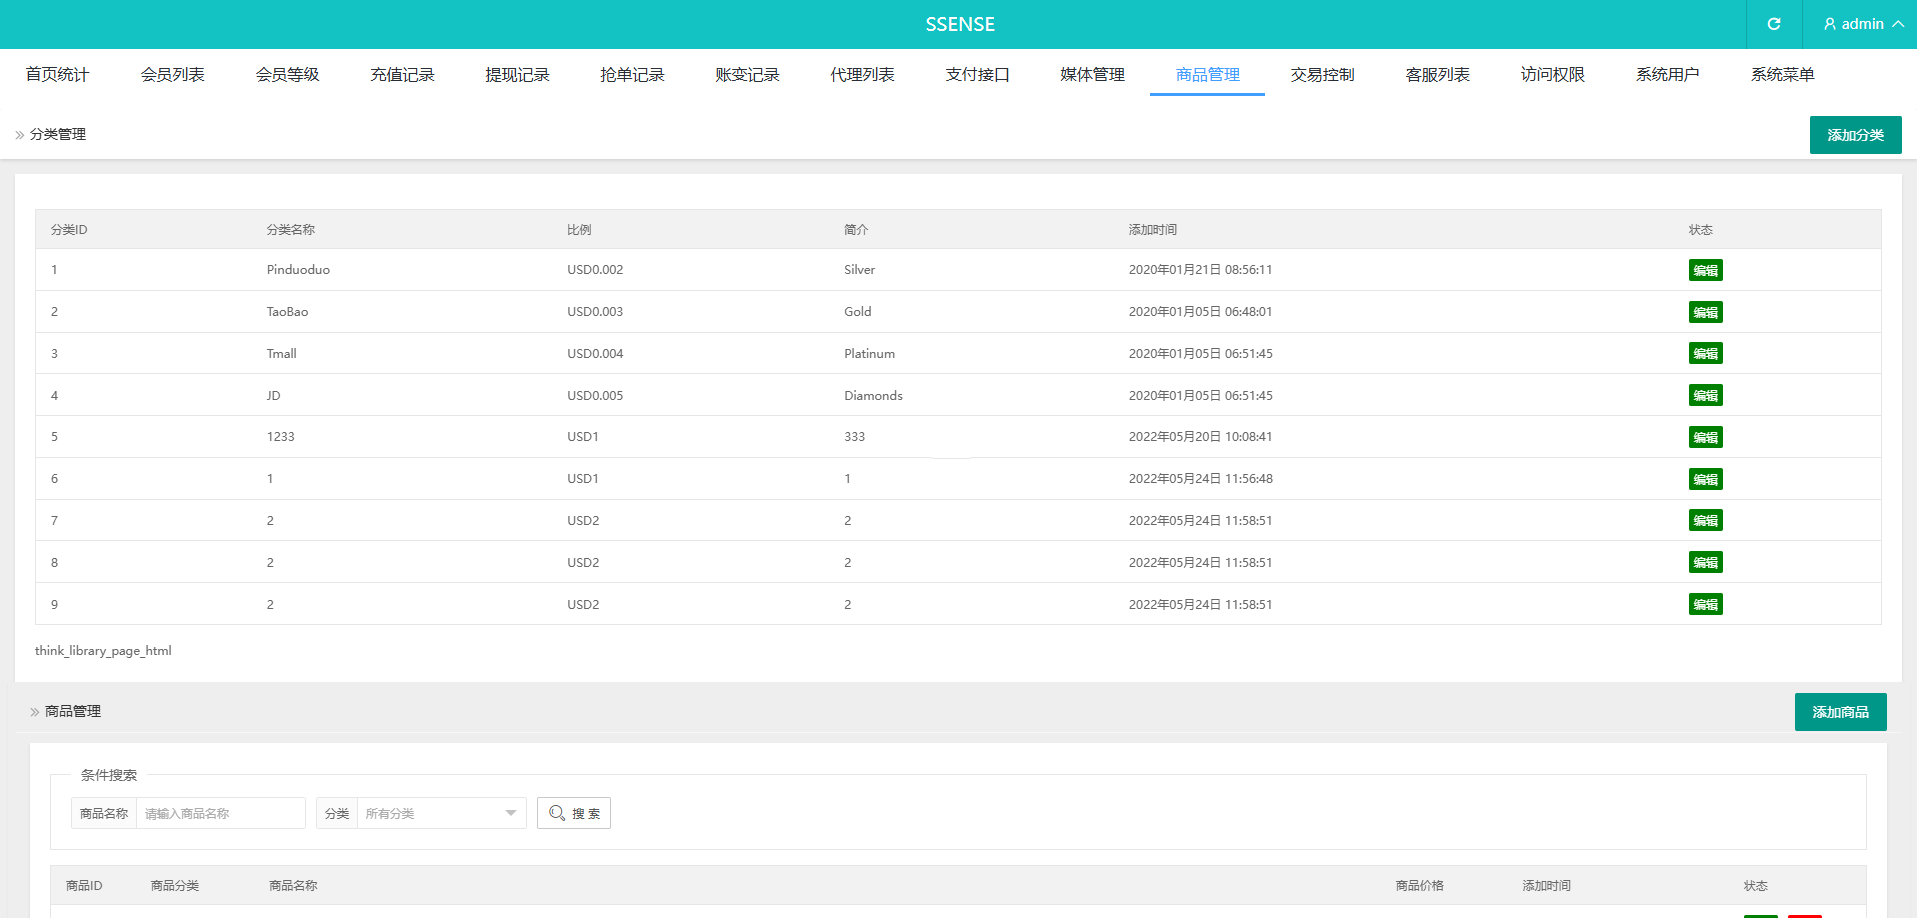Open 系统菜单 in navigation bar
1917x918 pixels.
point(1782,75)
